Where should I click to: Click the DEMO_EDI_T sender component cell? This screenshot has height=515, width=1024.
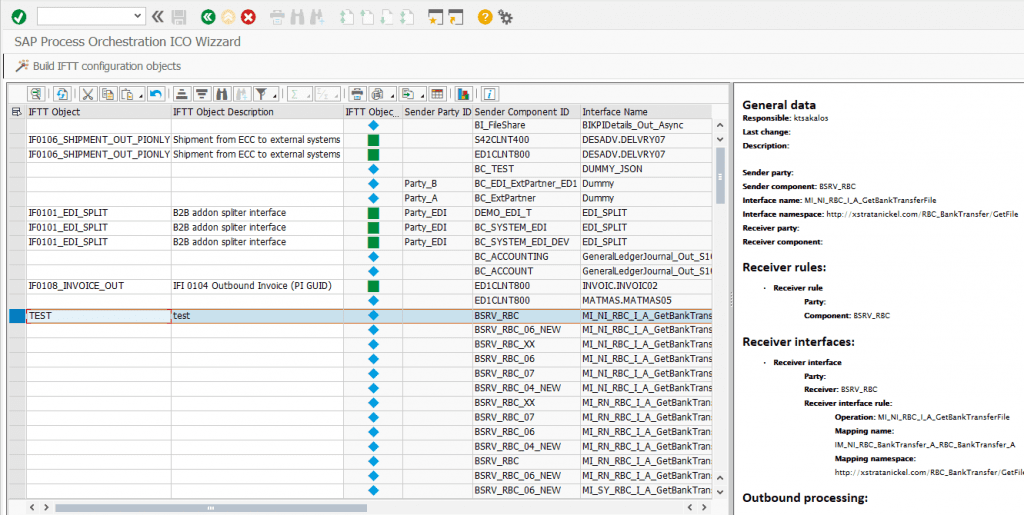pos(526,213)
